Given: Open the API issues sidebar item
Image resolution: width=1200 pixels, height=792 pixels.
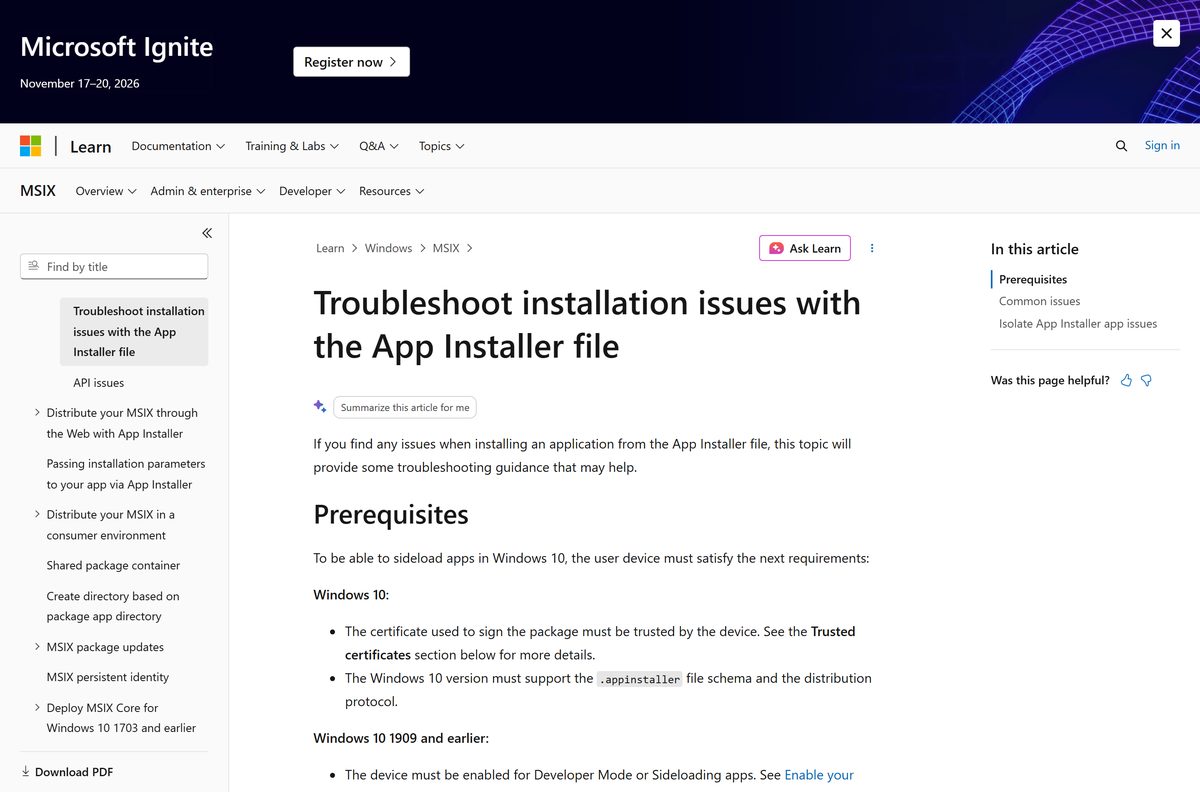Looking at the screenshot, I should click(x=99, y=382).
